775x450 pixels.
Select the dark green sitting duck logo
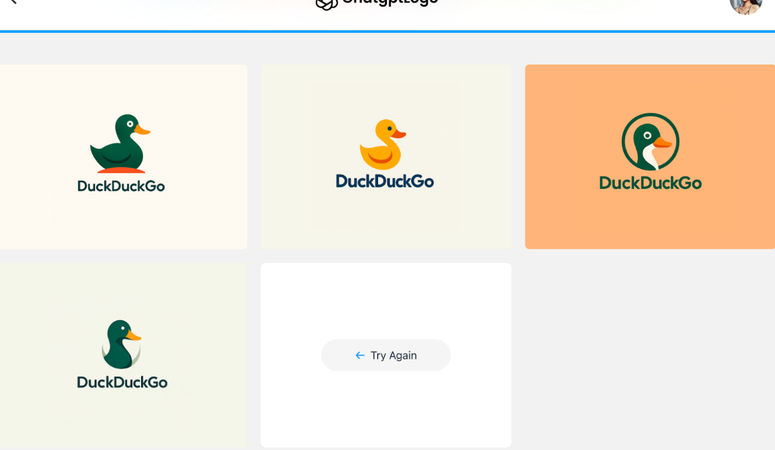[123, 157]
